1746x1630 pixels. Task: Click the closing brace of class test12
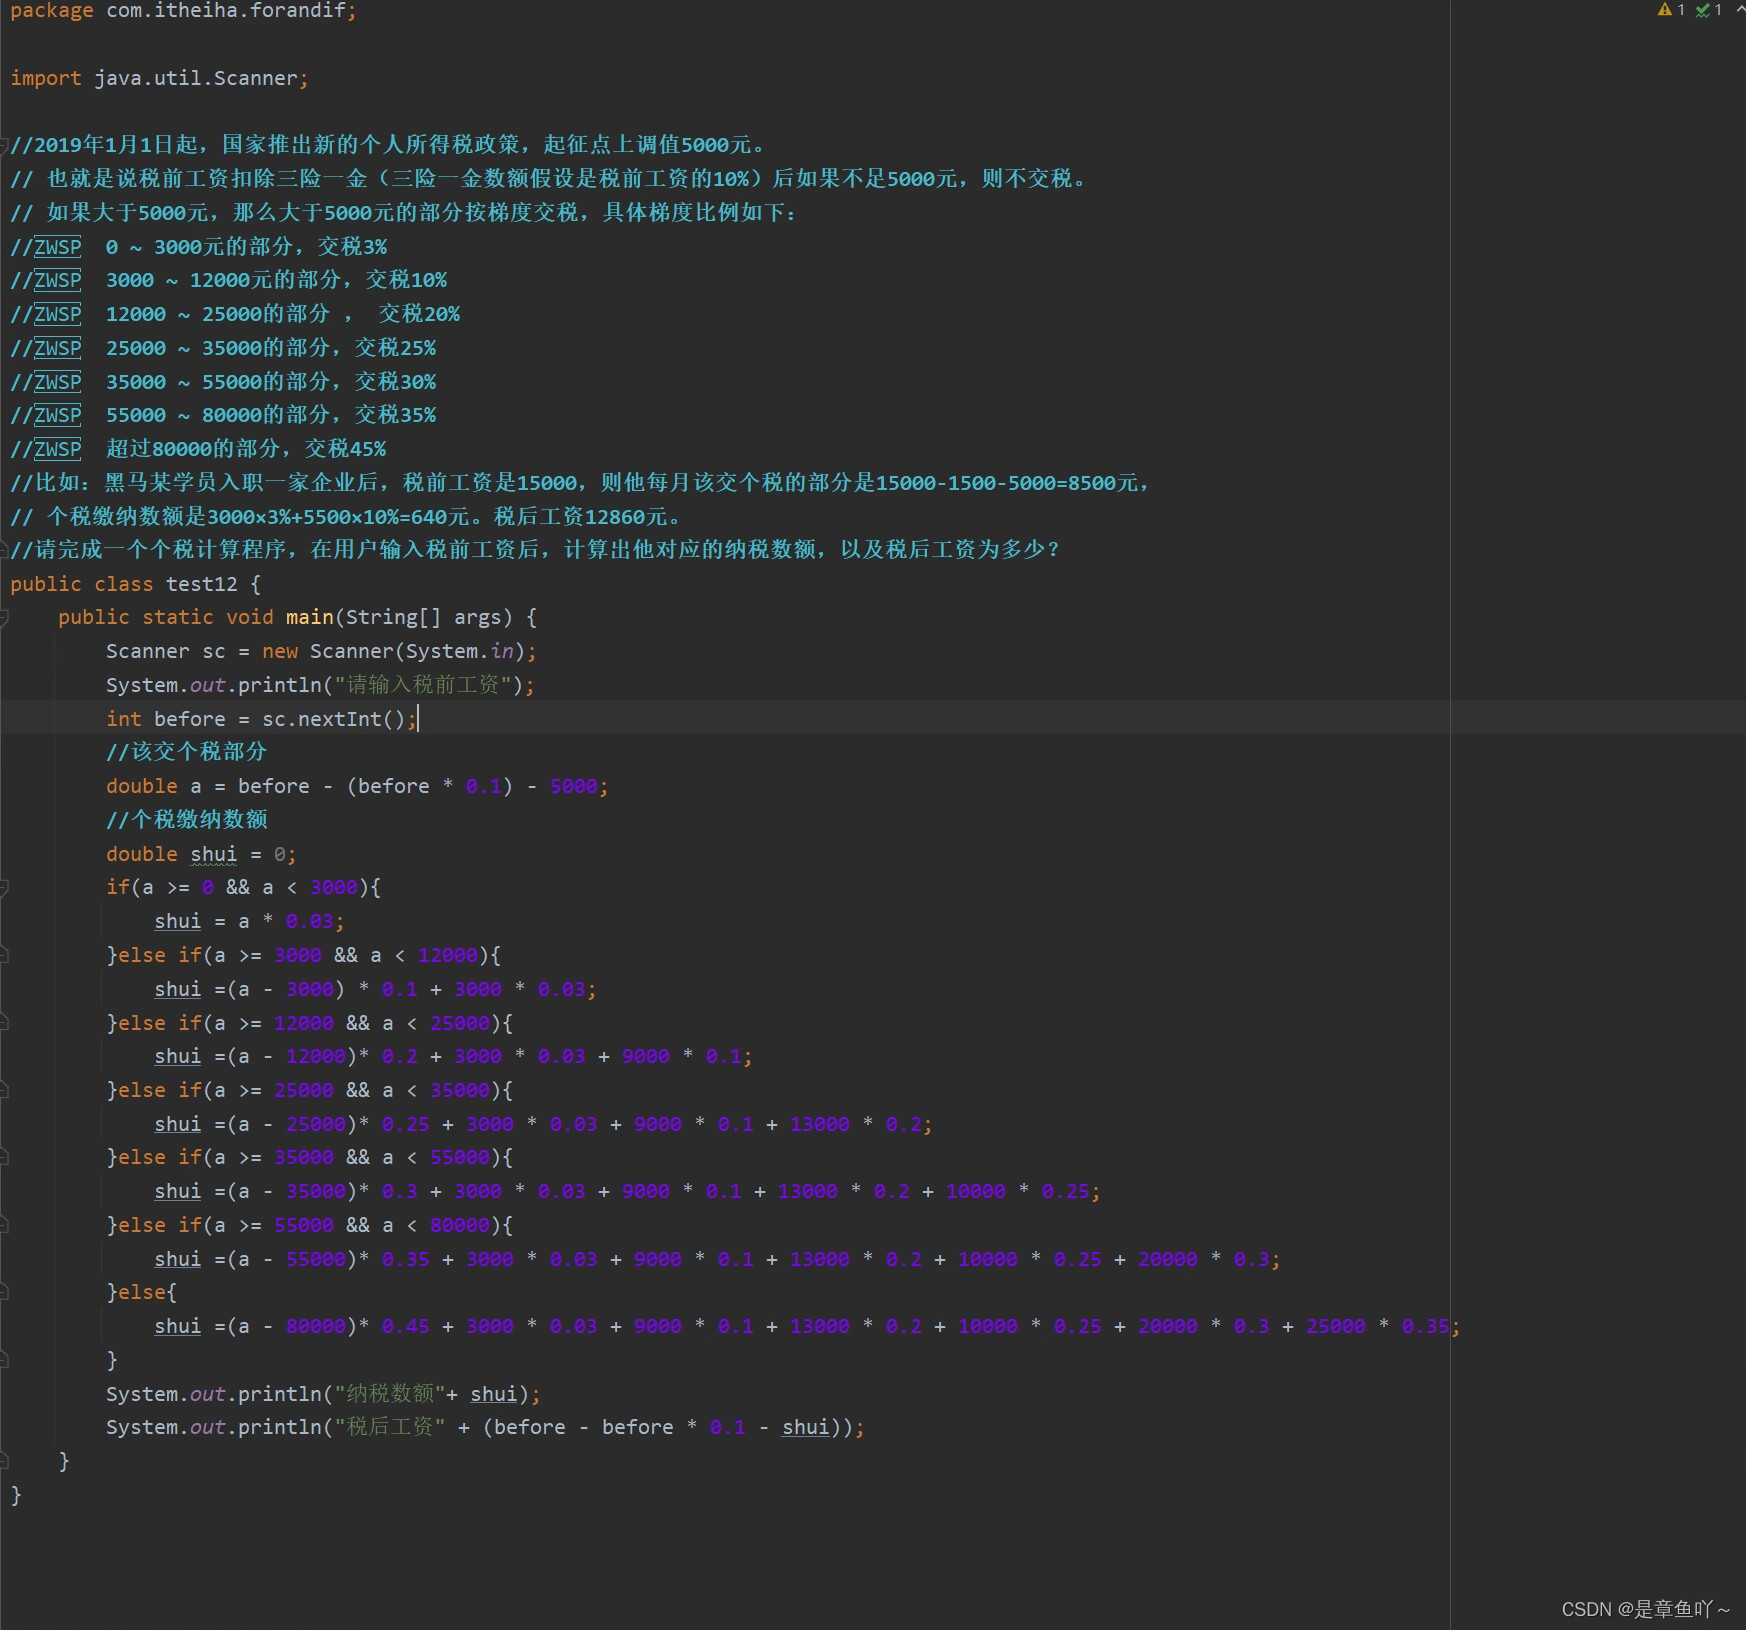tap(16, 1496)
